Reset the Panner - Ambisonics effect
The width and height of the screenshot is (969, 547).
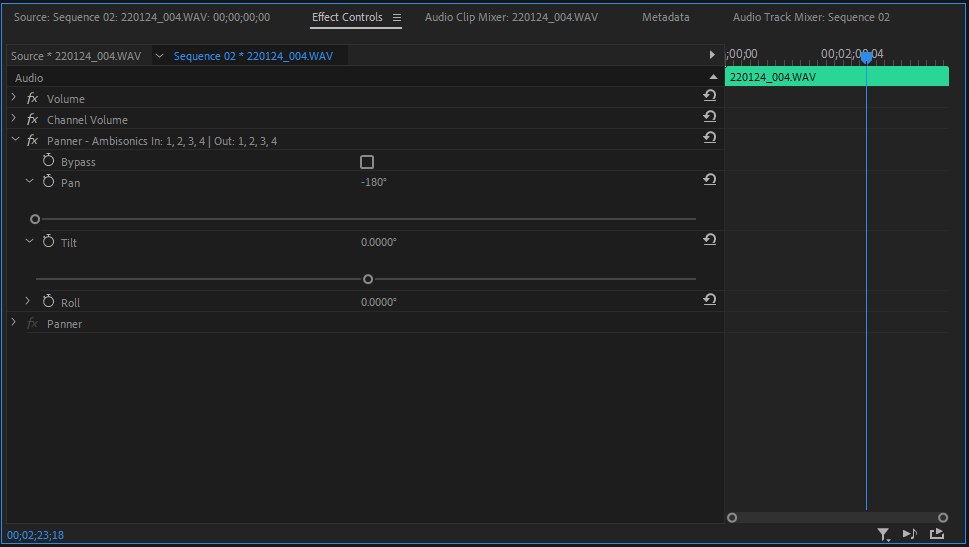pyautogui.click(x=709, y=137)
